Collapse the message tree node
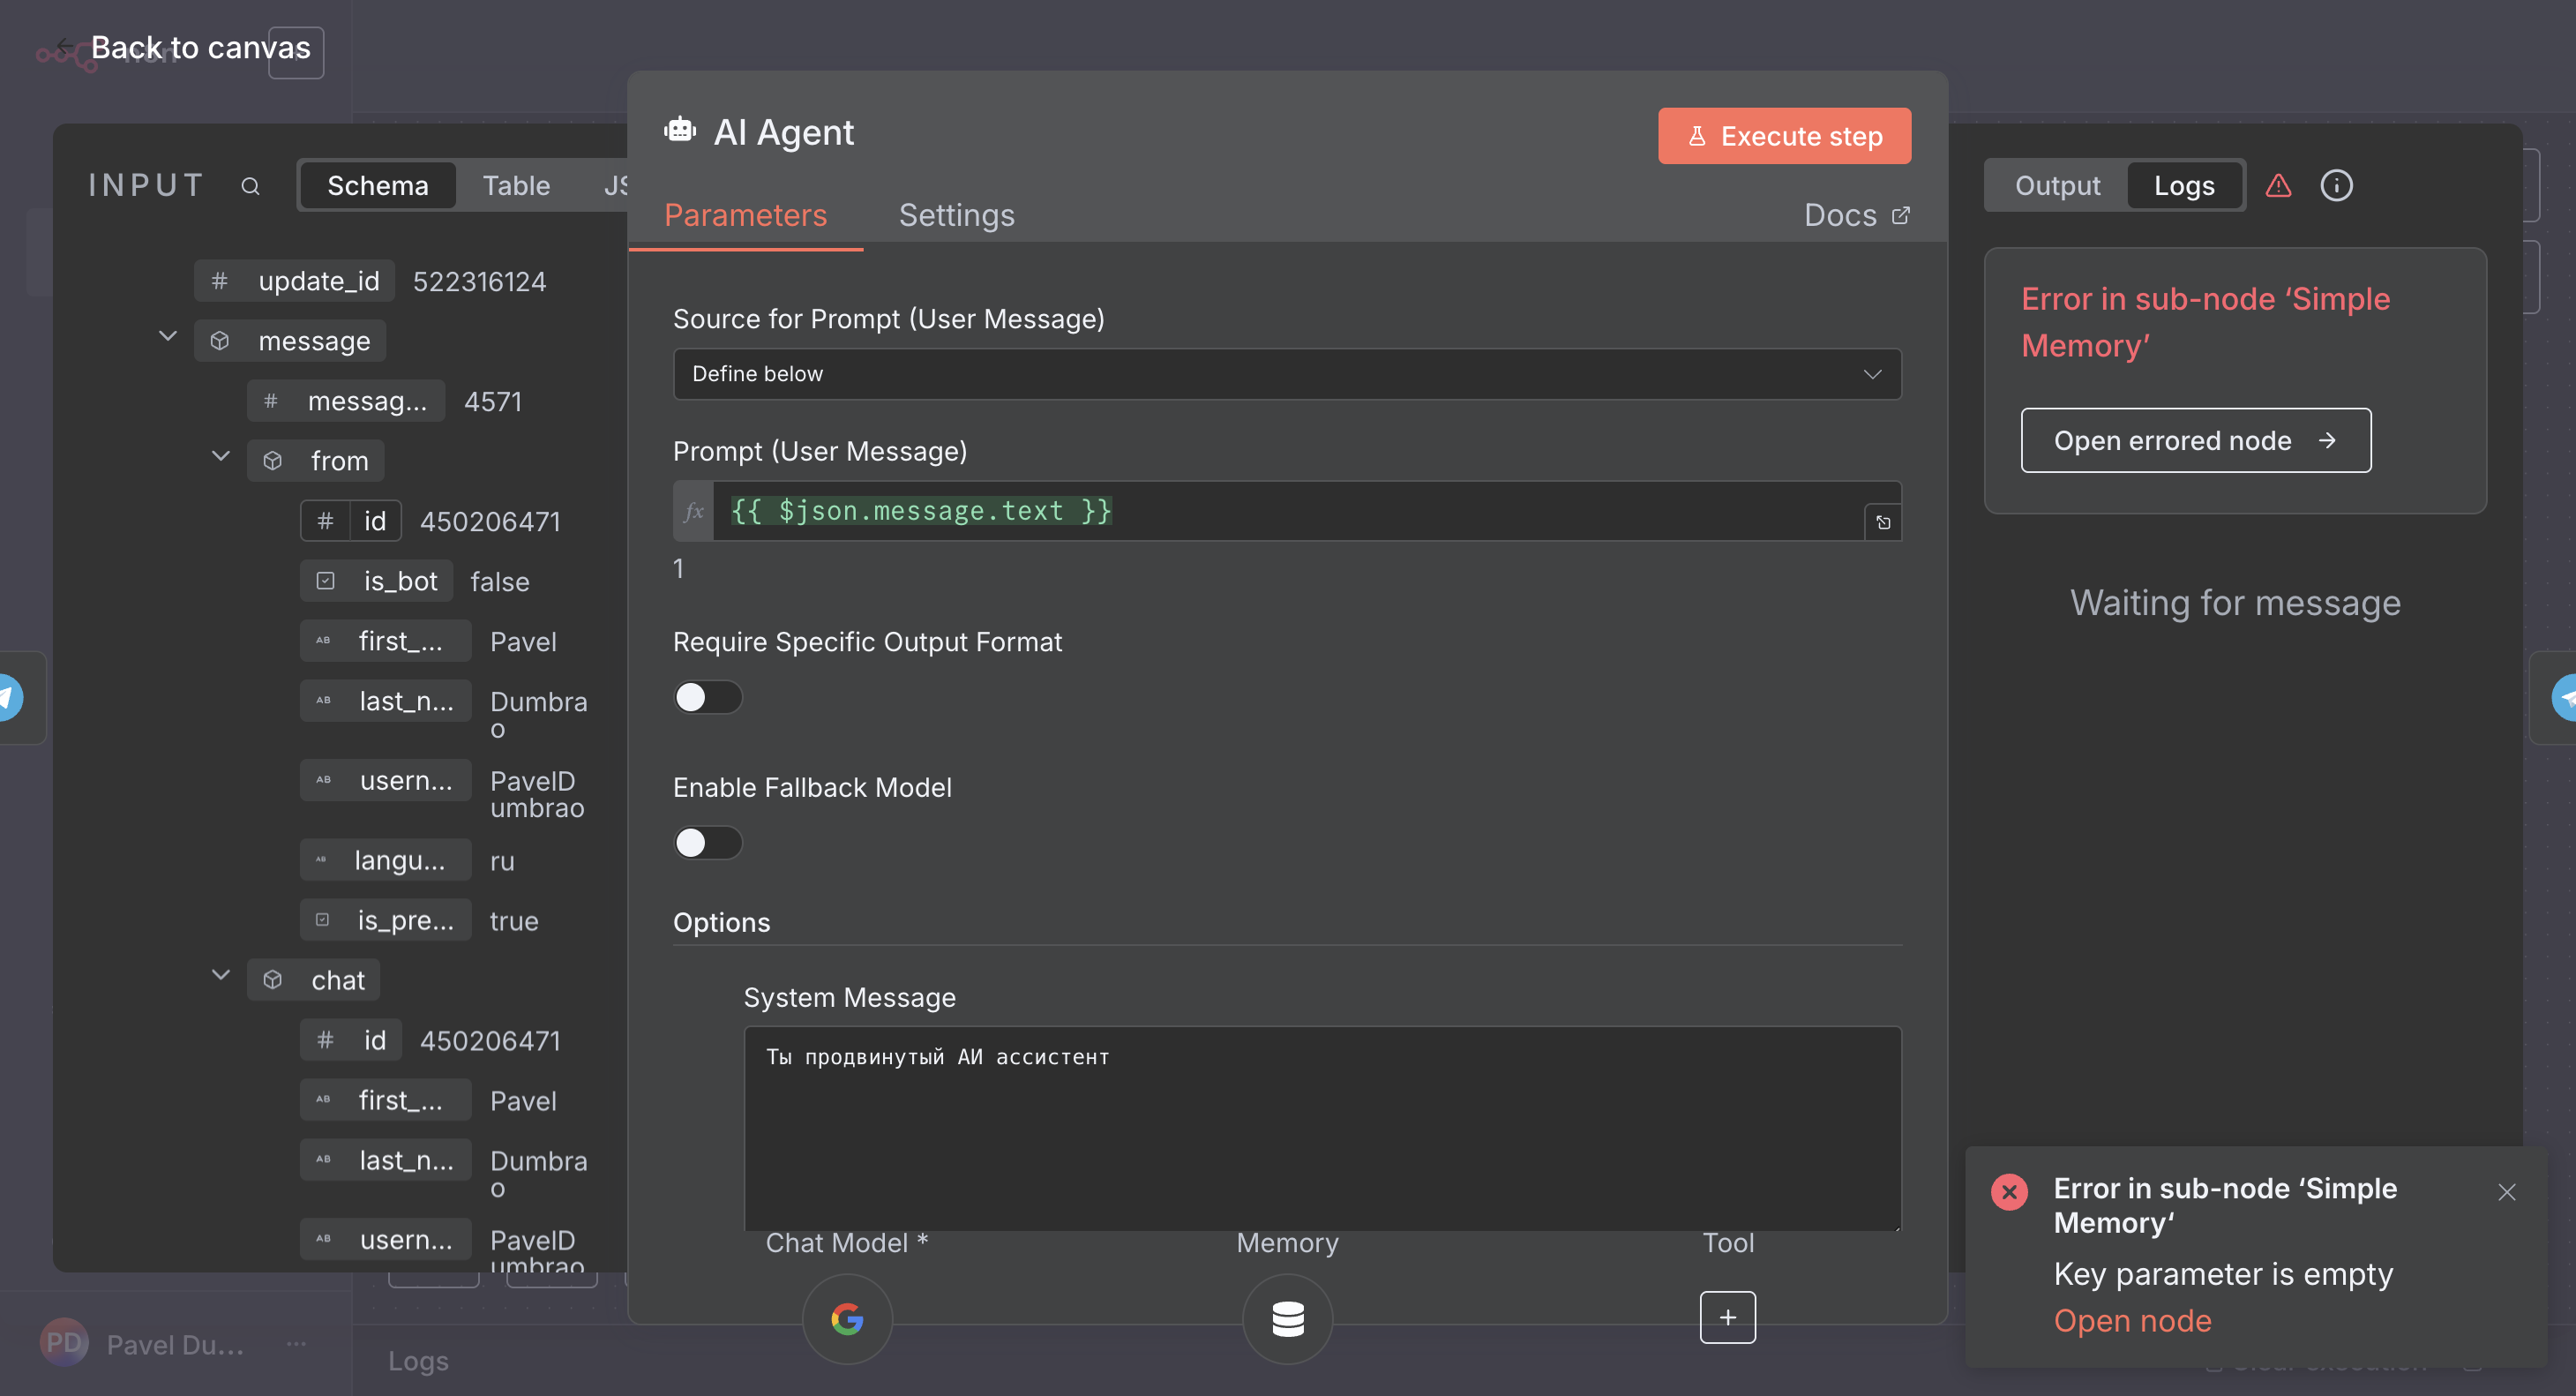The height and width of the screenshot is (1396, 2576). (168, 337)
